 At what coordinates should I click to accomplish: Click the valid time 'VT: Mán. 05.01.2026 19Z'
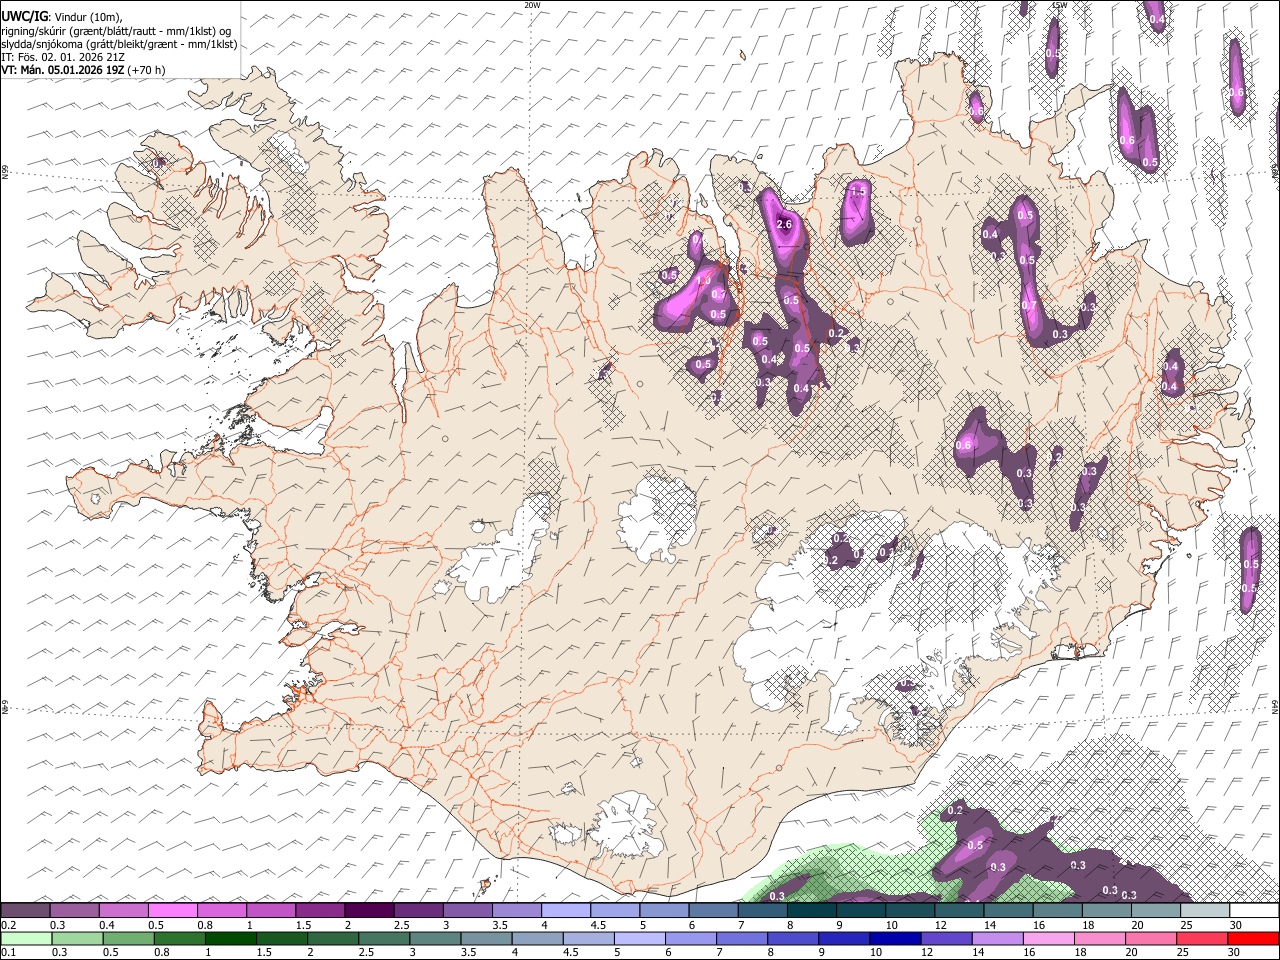point(63,70)
